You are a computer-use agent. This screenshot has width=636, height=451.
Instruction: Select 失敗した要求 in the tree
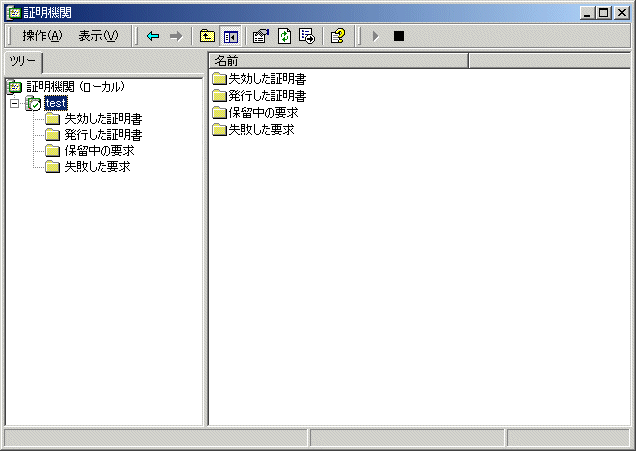97,166
